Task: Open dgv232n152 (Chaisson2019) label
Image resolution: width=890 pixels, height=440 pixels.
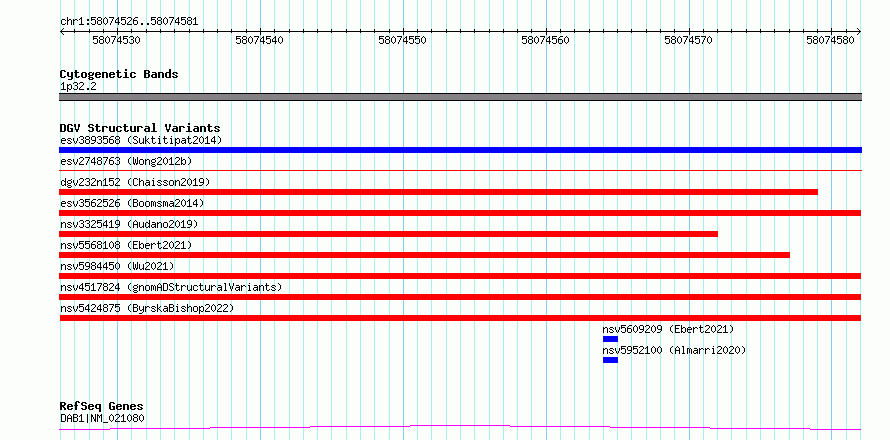Action: click(x=135, y=182)
